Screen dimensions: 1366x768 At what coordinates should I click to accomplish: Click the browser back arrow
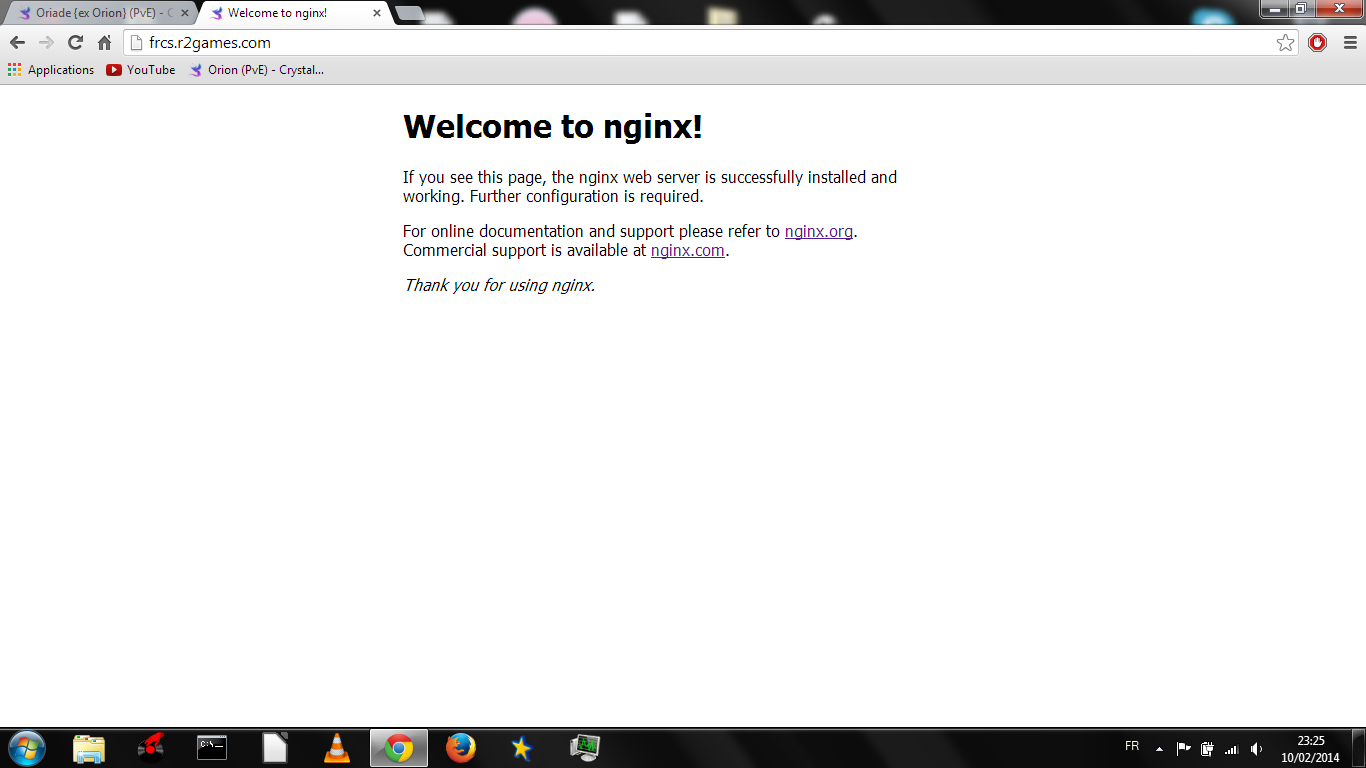pos(17,43)
